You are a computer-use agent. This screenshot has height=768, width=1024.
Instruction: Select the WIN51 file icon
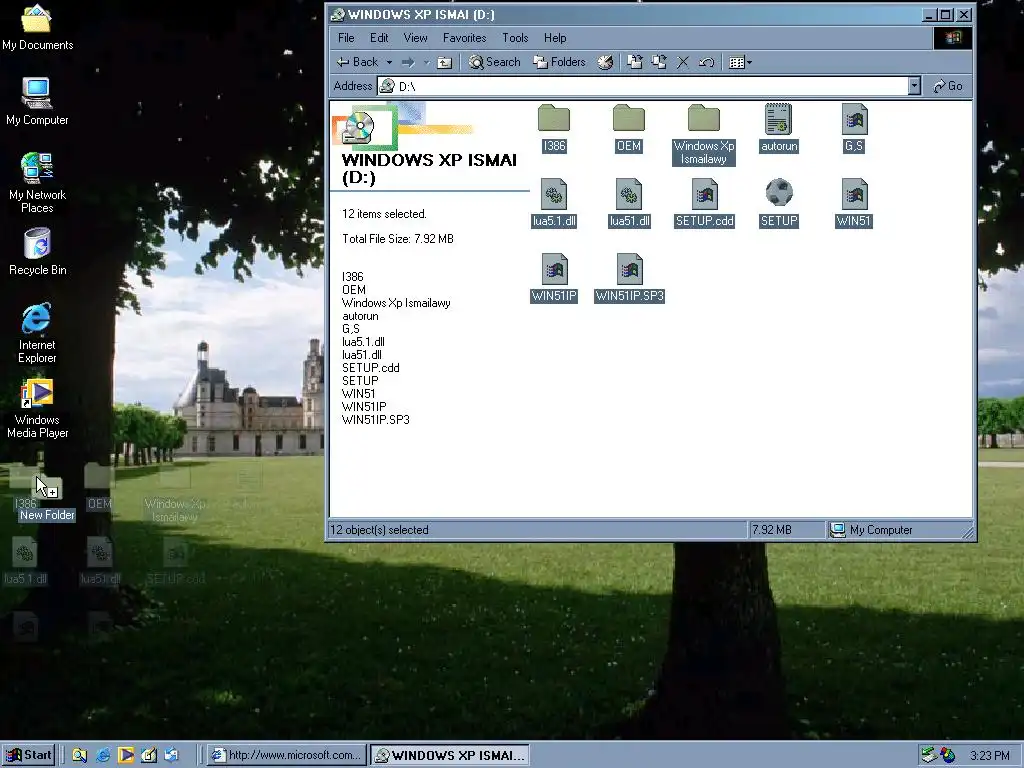pos(854,203)
